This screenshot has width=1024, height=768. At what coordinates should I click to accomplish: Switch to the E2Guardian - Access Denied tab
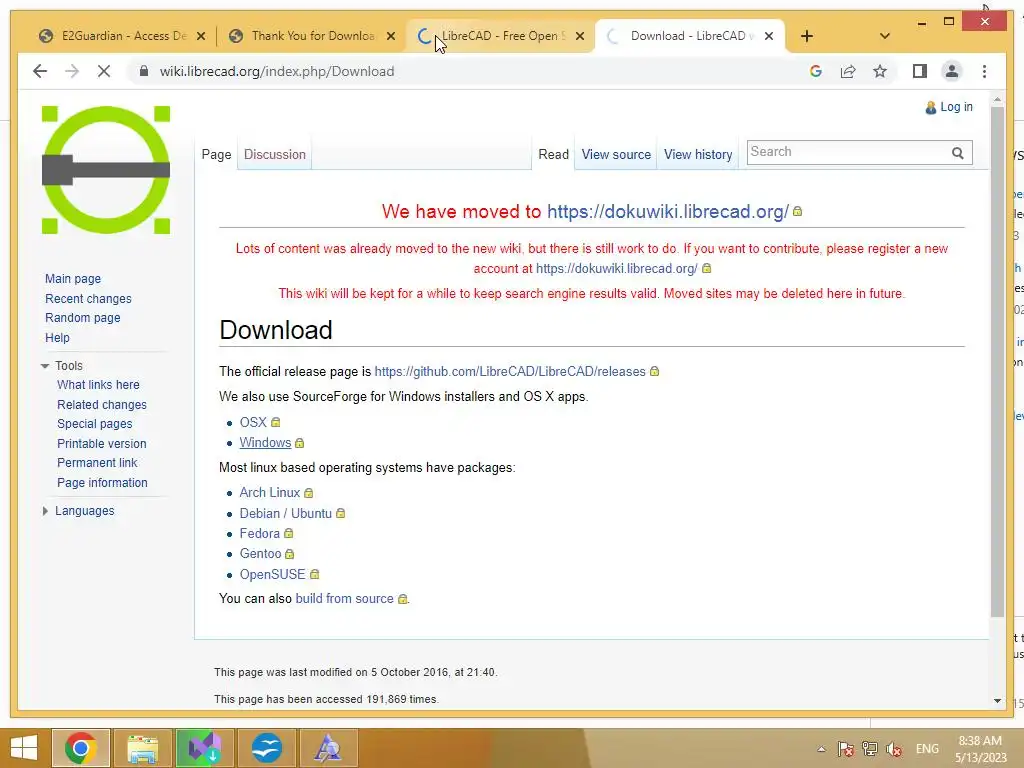click(121, 36)
